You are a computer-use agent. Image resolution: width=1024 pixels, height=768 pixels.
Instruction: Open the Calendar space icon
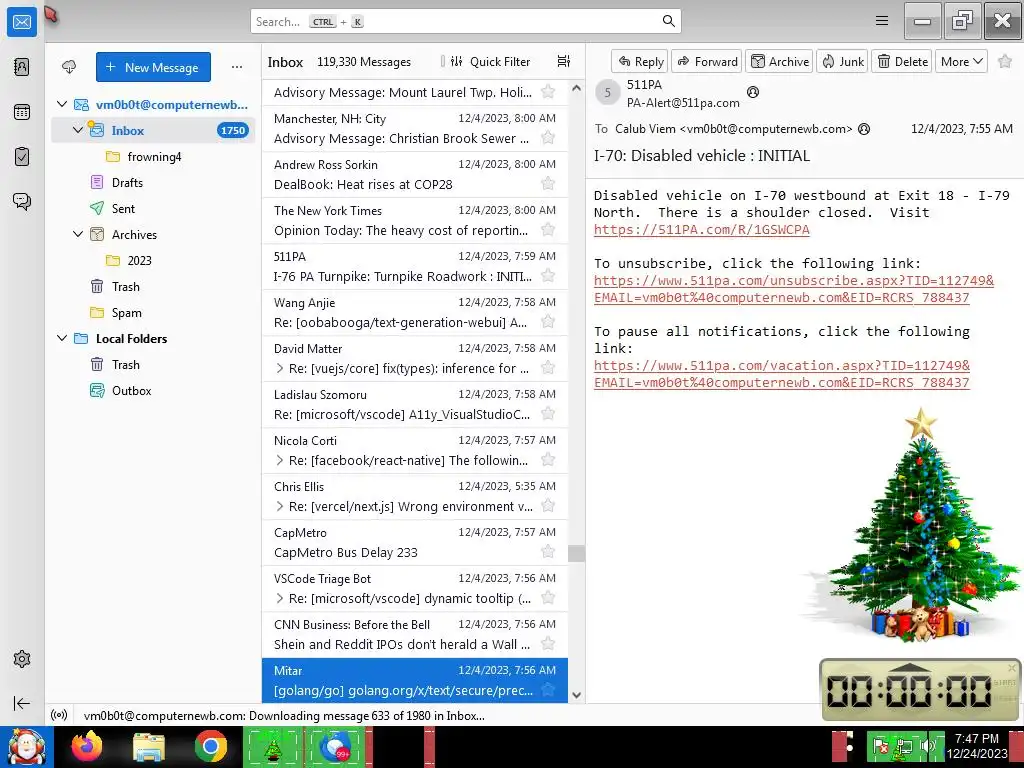pyautogui.click(x=22, y=112)
